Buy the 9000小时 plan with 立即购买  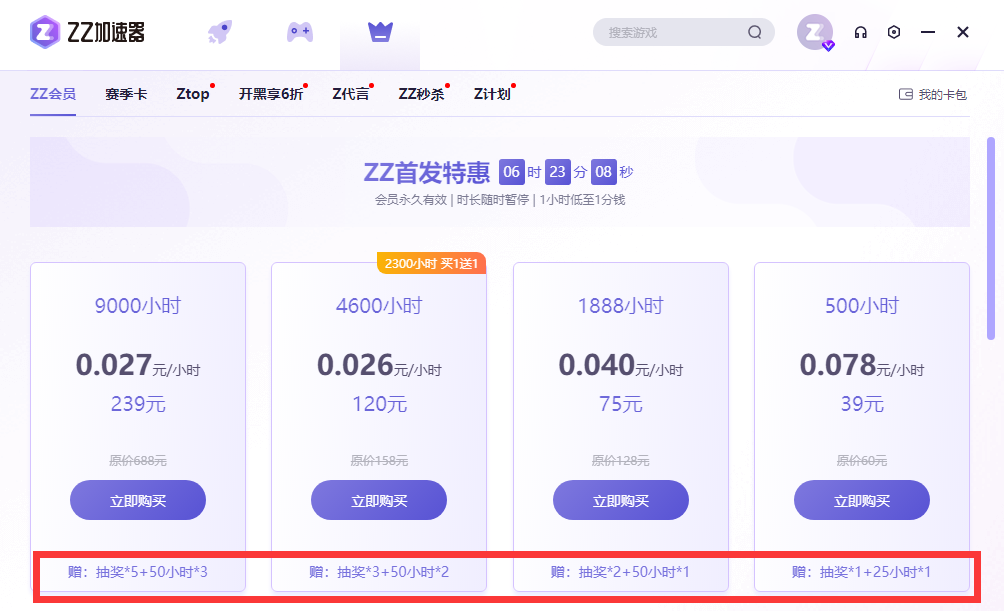pos(138,500)
